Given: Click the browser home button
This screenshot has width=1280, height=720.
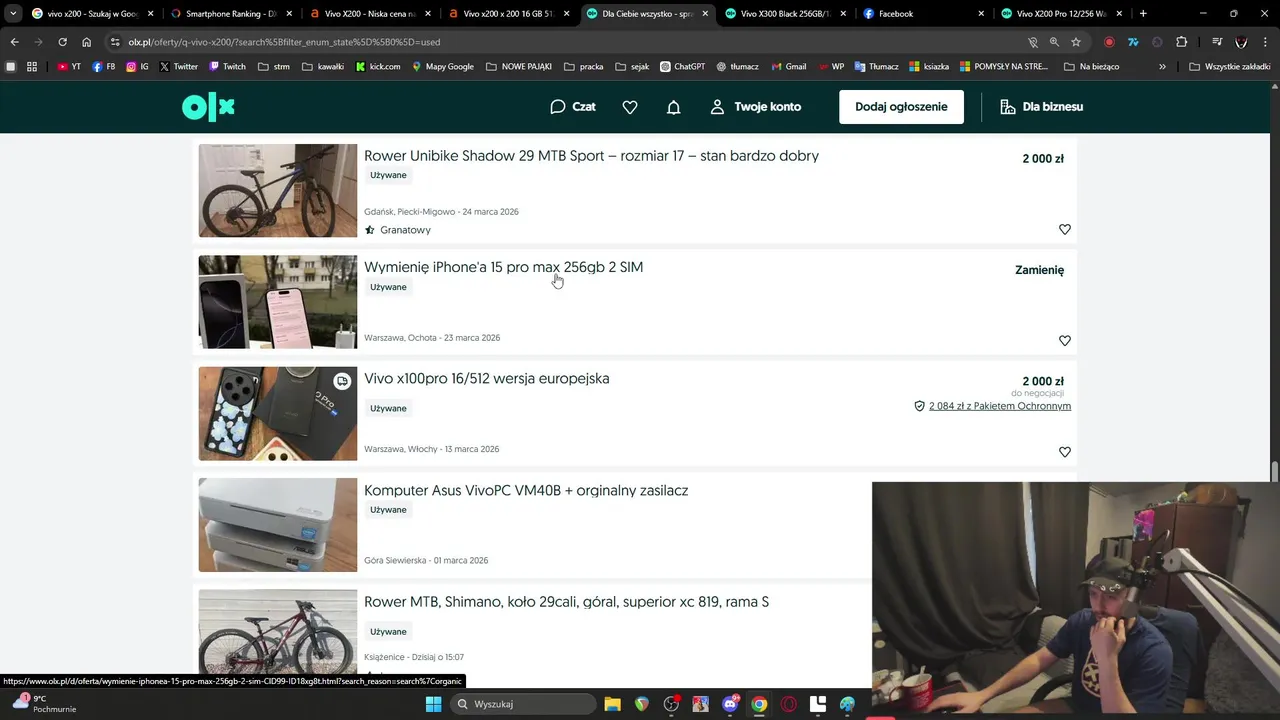Looking at the screenshot, I should 86,42.
